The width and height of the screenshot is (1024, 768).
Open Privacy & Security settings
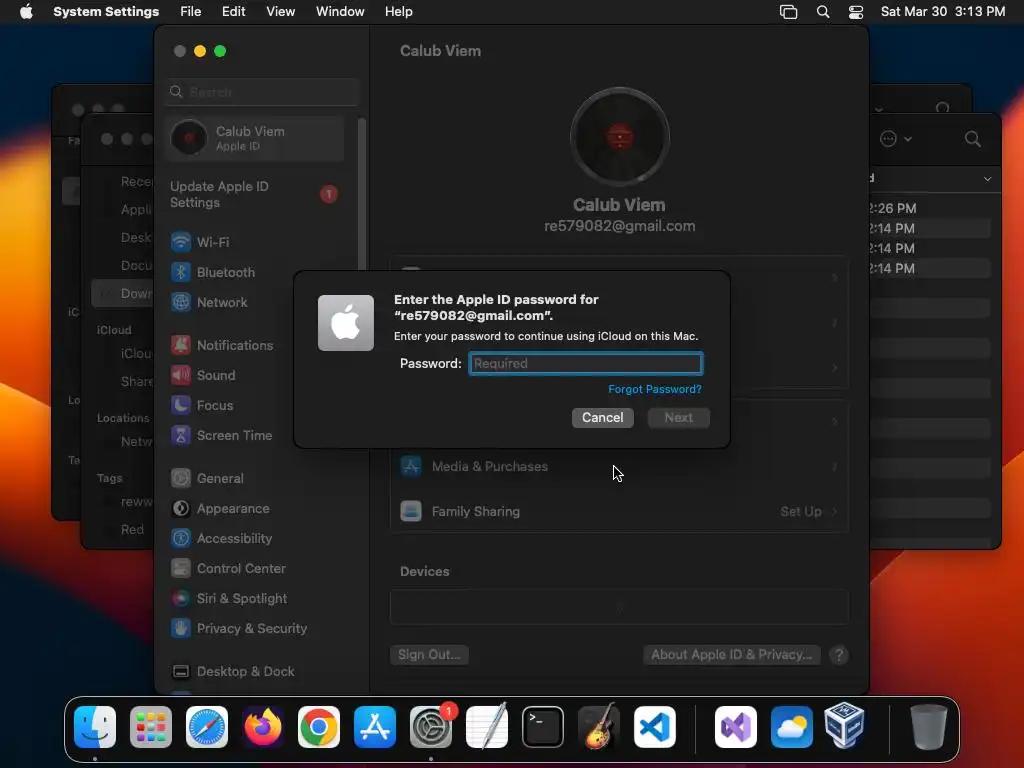click(239, 629)
